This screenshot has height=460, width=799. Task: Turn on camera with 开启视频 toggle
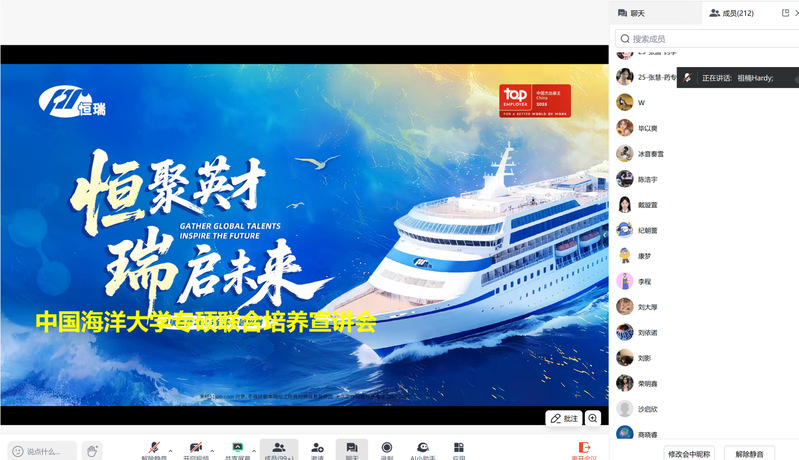196,449
